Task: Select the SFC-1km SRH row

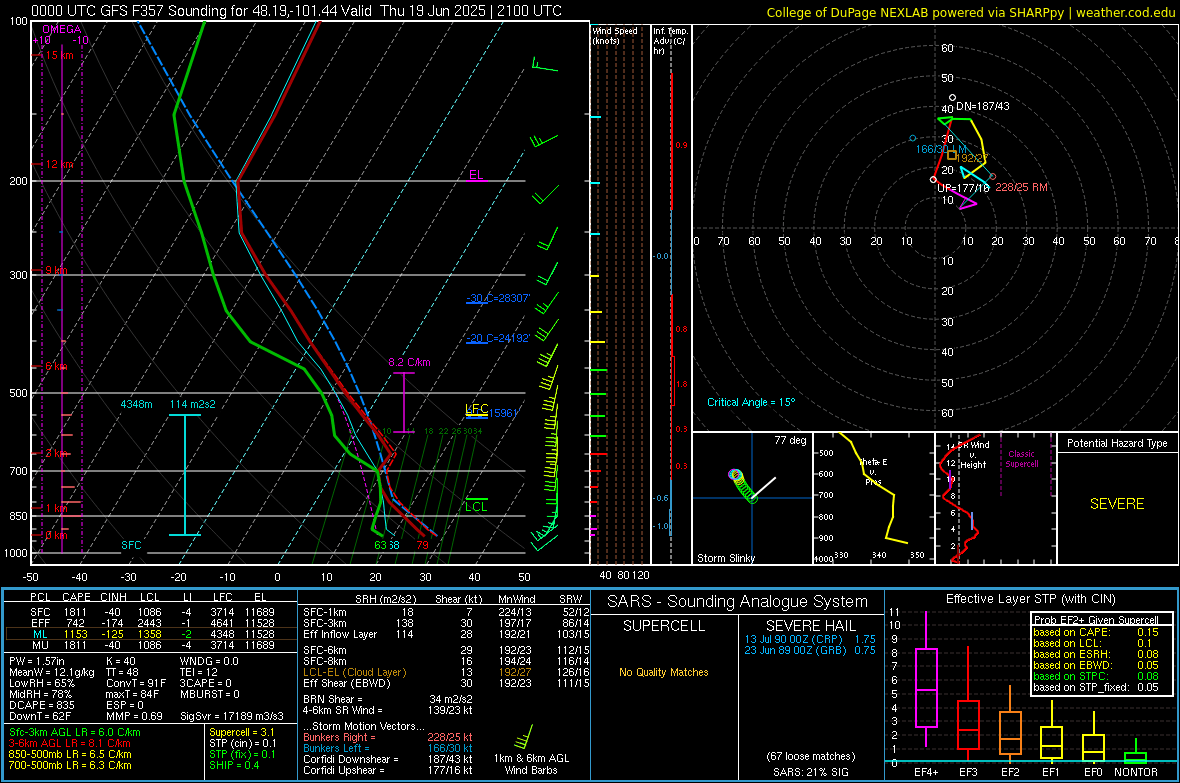Action: [x=446, y=612]
